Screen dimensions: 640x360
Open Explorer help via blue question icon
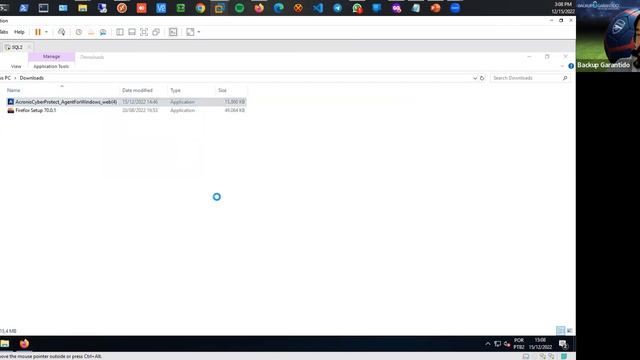[571, 66]
